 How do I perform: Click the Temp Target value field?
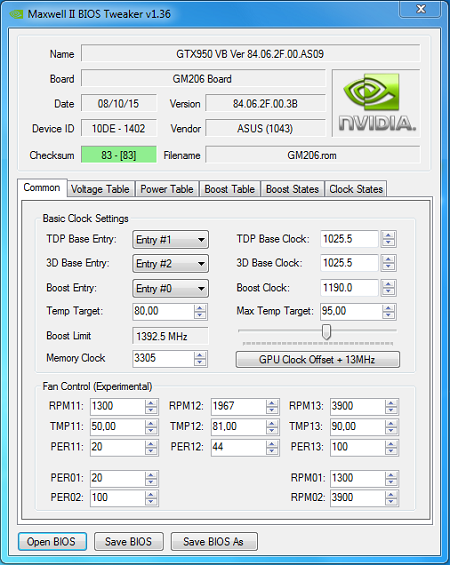163,311
